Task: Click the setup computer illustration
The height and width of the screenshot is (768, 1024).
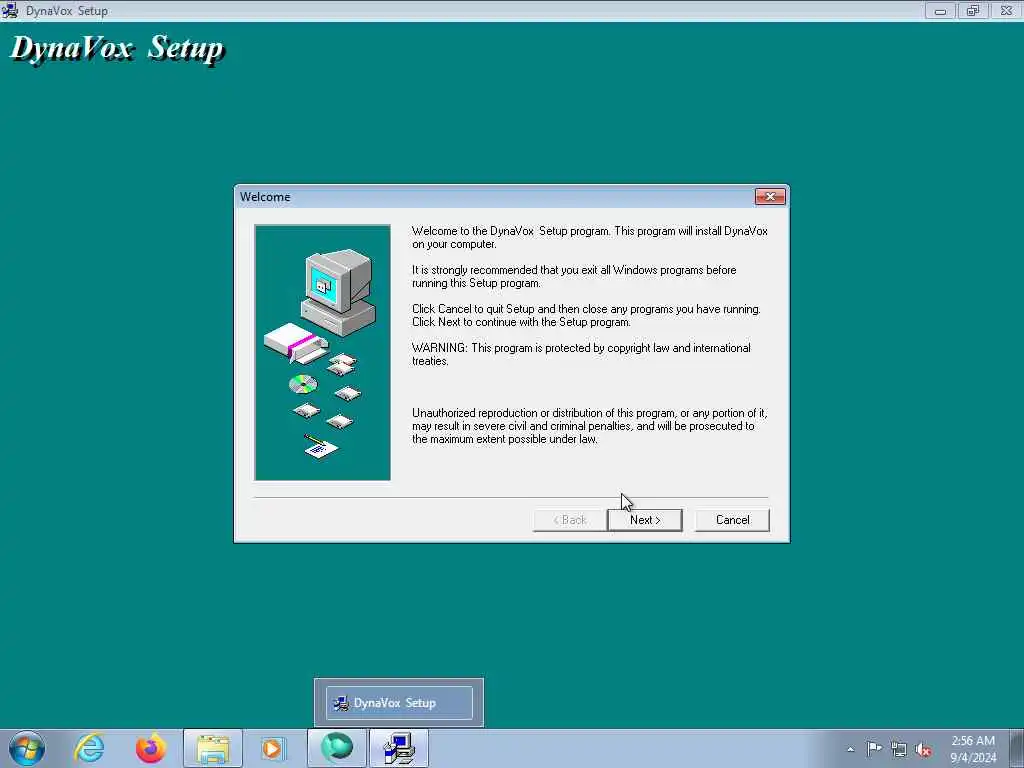Action: (323, 353)
